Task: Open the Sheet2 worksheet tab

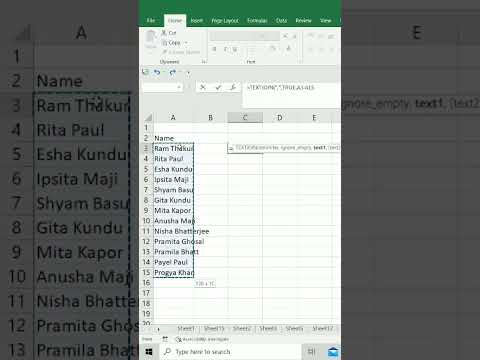Action: pos(242,328)
